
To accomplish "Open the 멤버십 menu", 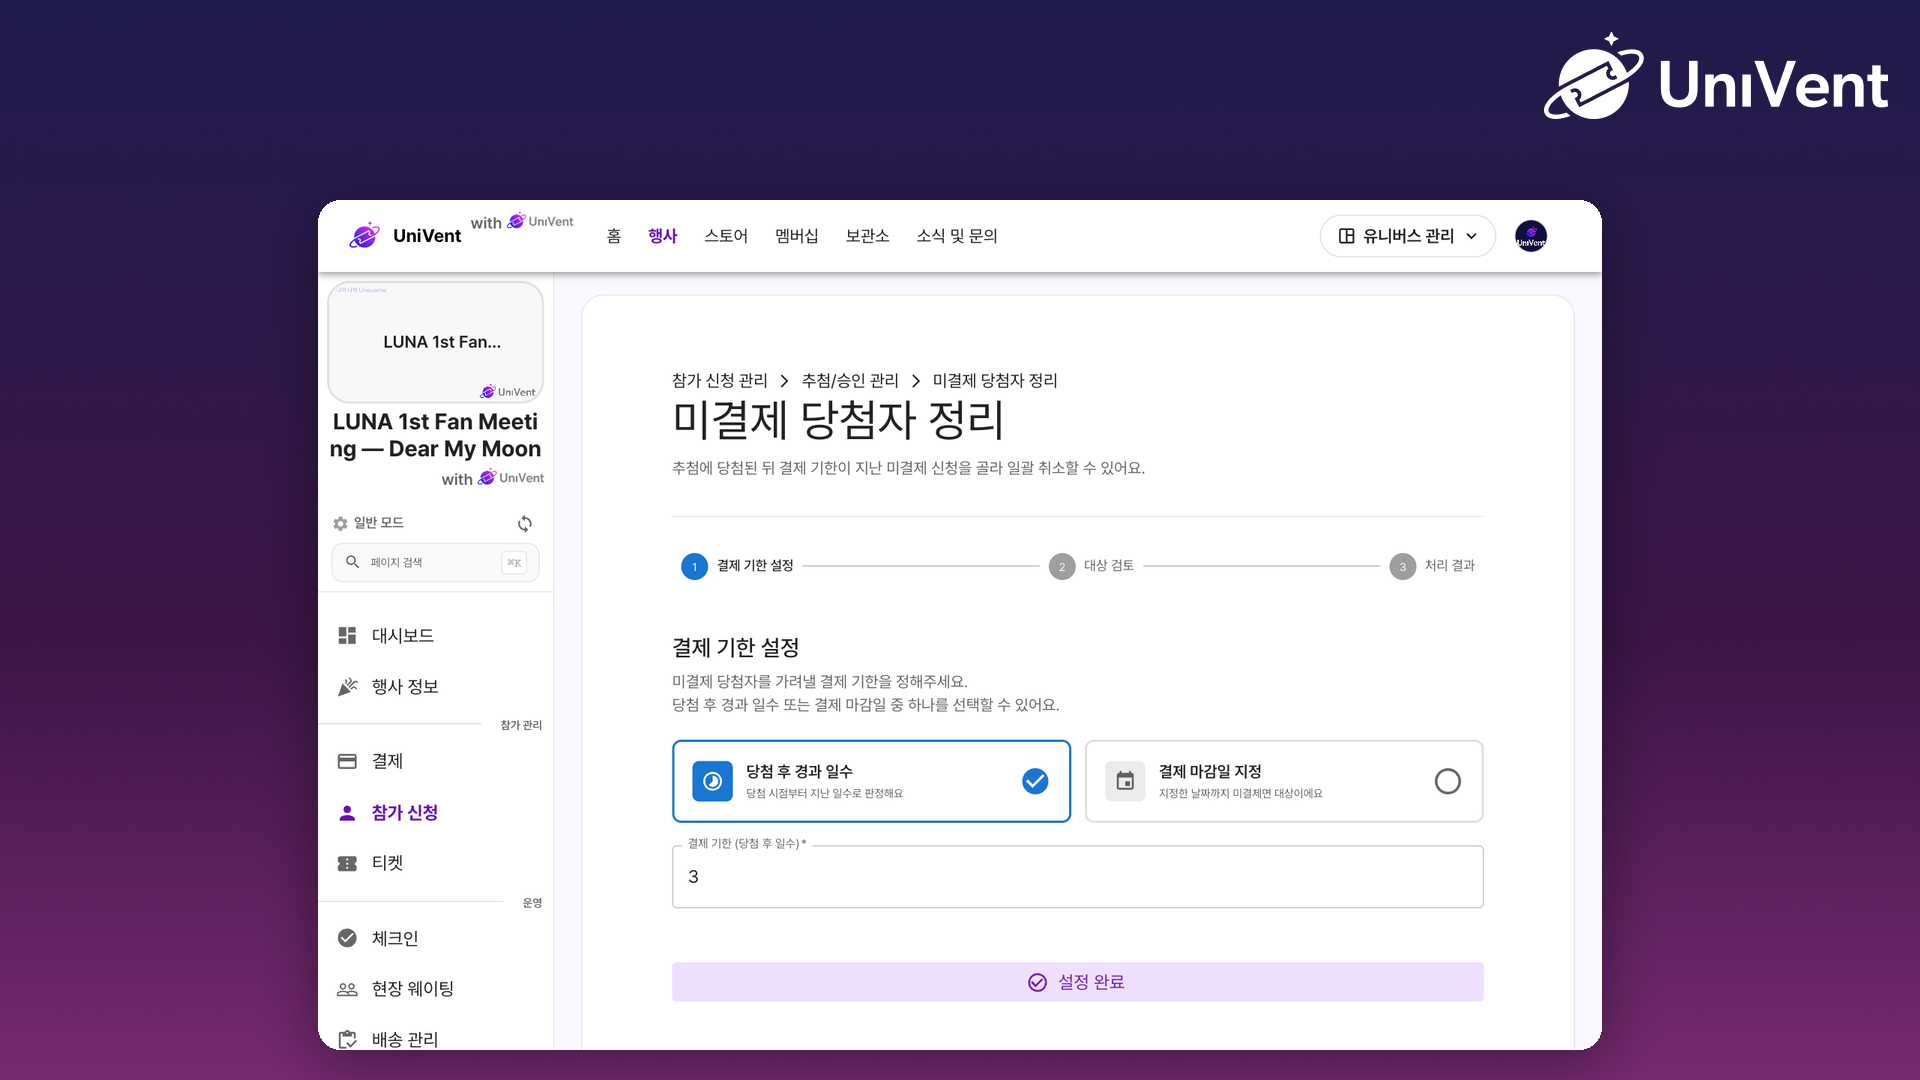I will point(796,236).
